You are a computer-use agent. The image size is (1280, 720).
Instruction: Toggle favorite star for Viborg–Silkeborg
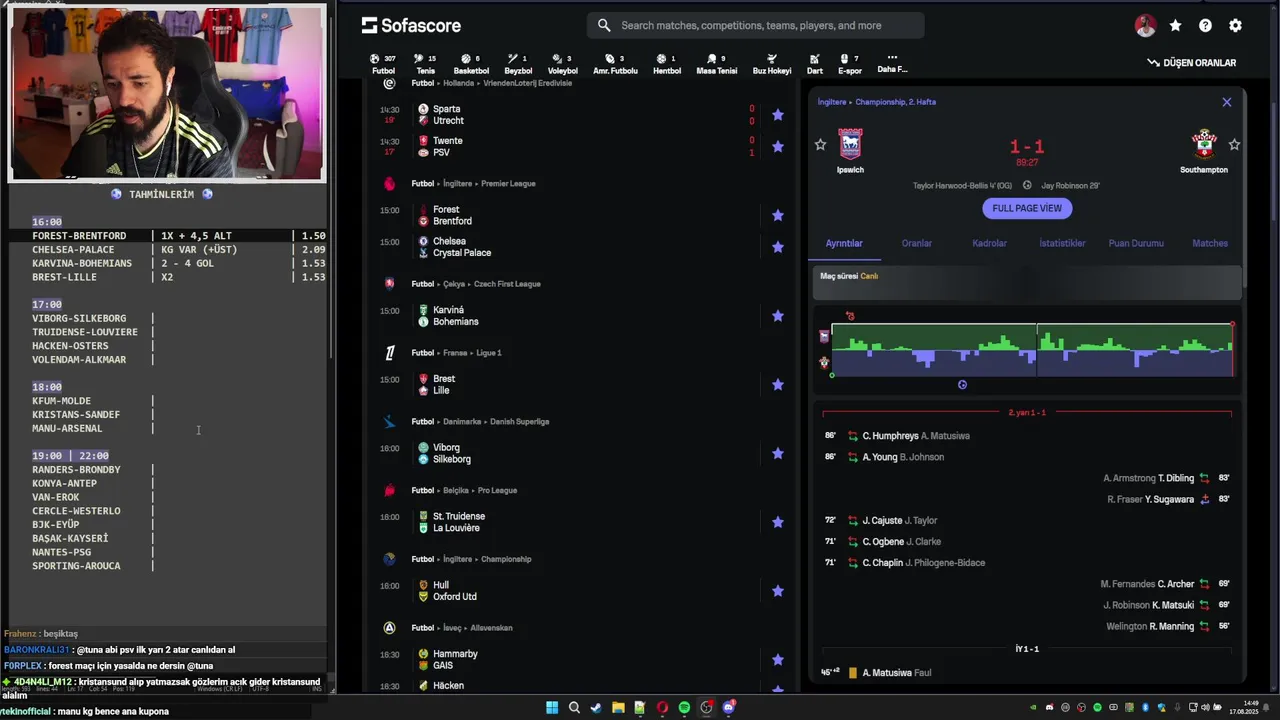coord(778,454)
